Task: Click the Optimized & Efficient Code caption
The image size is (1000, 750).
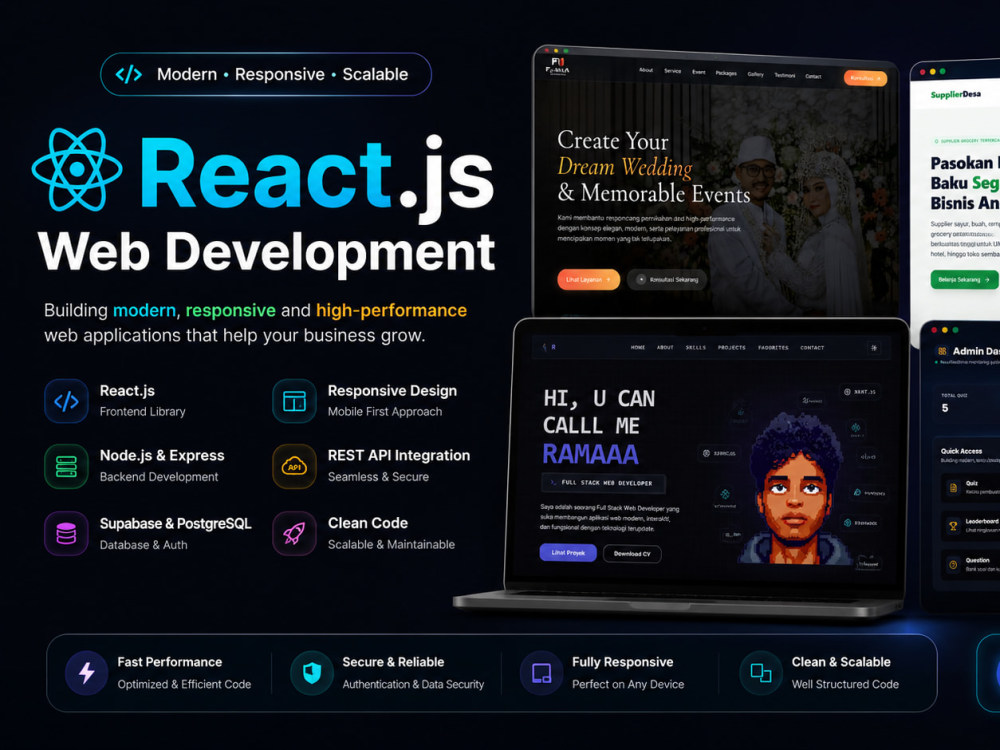Action: 184,684
